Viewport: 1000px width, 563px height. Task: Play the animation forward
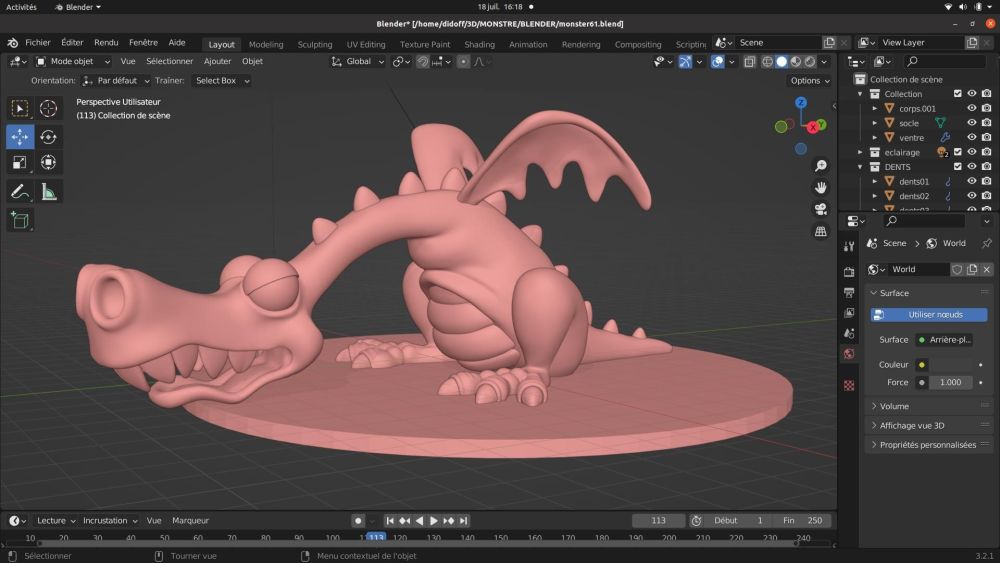[x=434, y=521]
